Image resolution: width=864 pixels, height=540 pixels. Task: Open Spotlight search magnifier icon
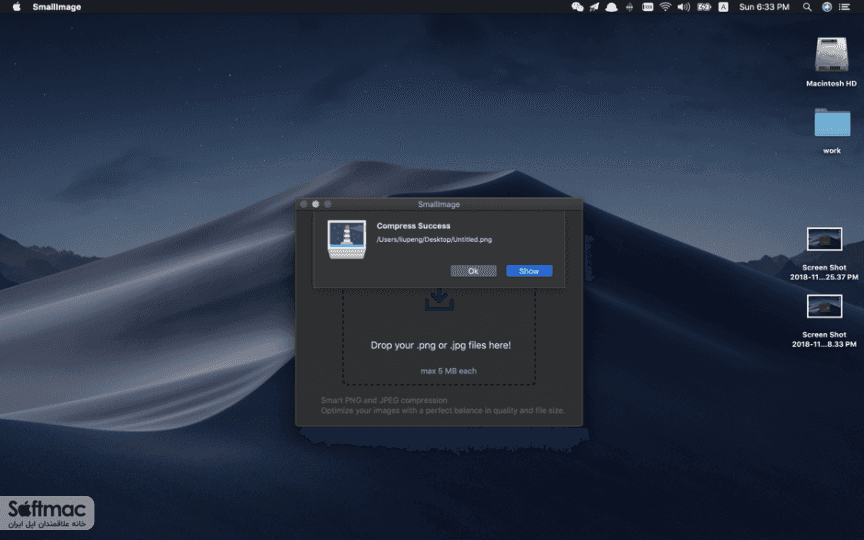click(807, 7)
